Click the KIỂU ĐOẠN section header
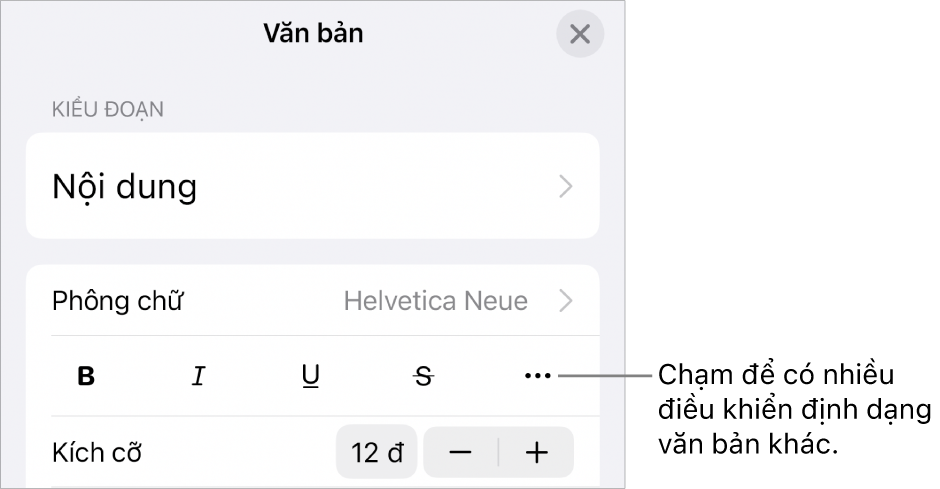 pos(107,110)
